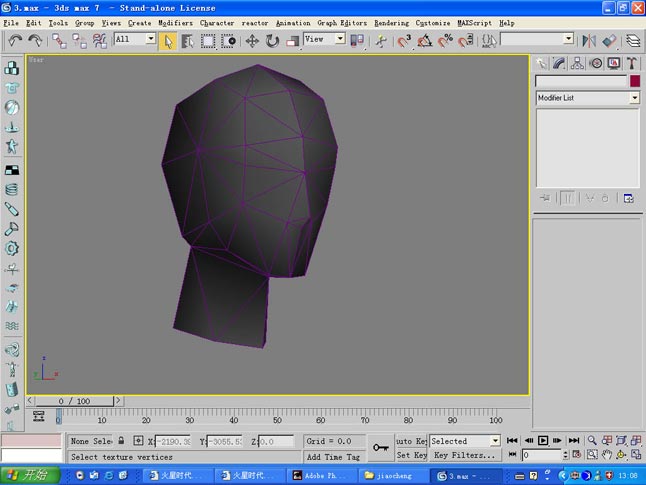Toggle Spinner Snap
The height and width of the screenshot is (485, 646).
click(465, 41)
